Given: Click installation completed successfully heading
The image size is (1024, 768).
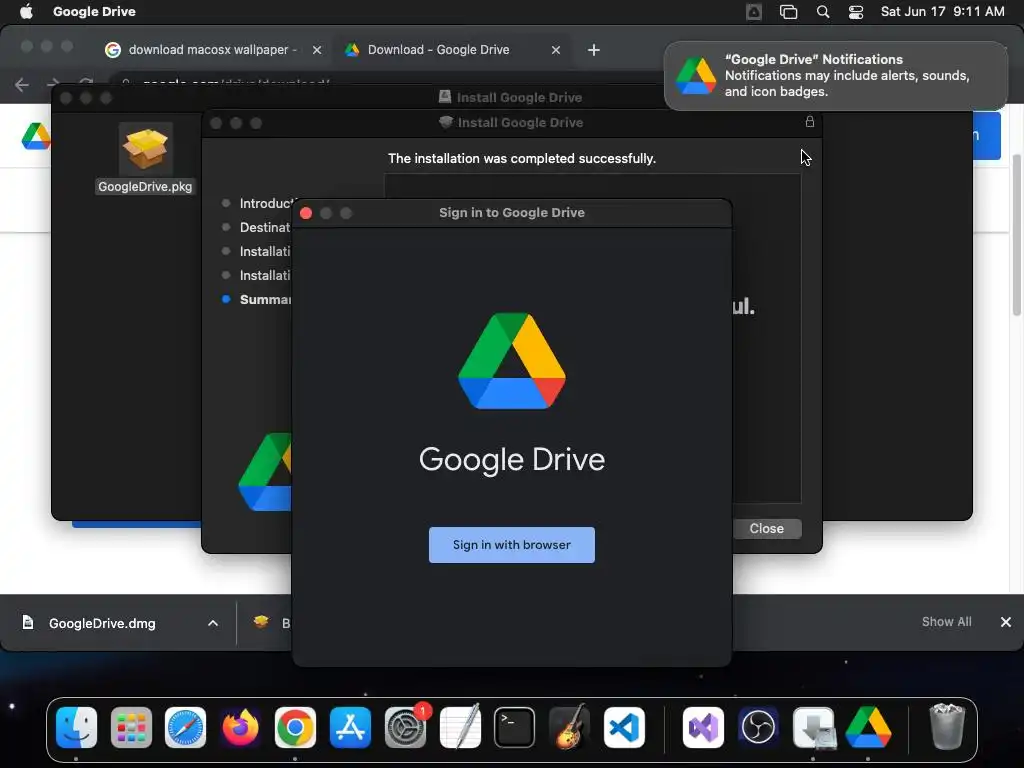Looking at the screenshot, I should pos(522,159).
